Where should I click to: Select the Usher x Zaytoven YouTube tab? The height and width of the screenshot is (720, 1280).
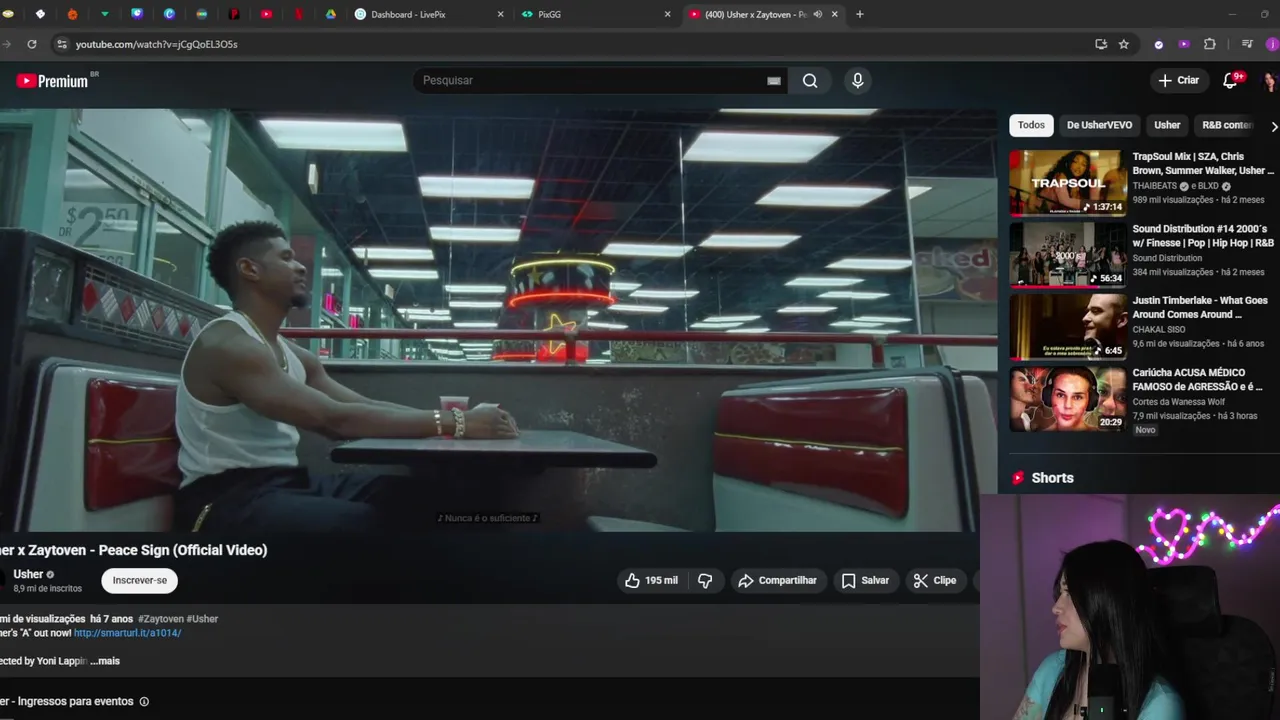click(x=765, y=14)
